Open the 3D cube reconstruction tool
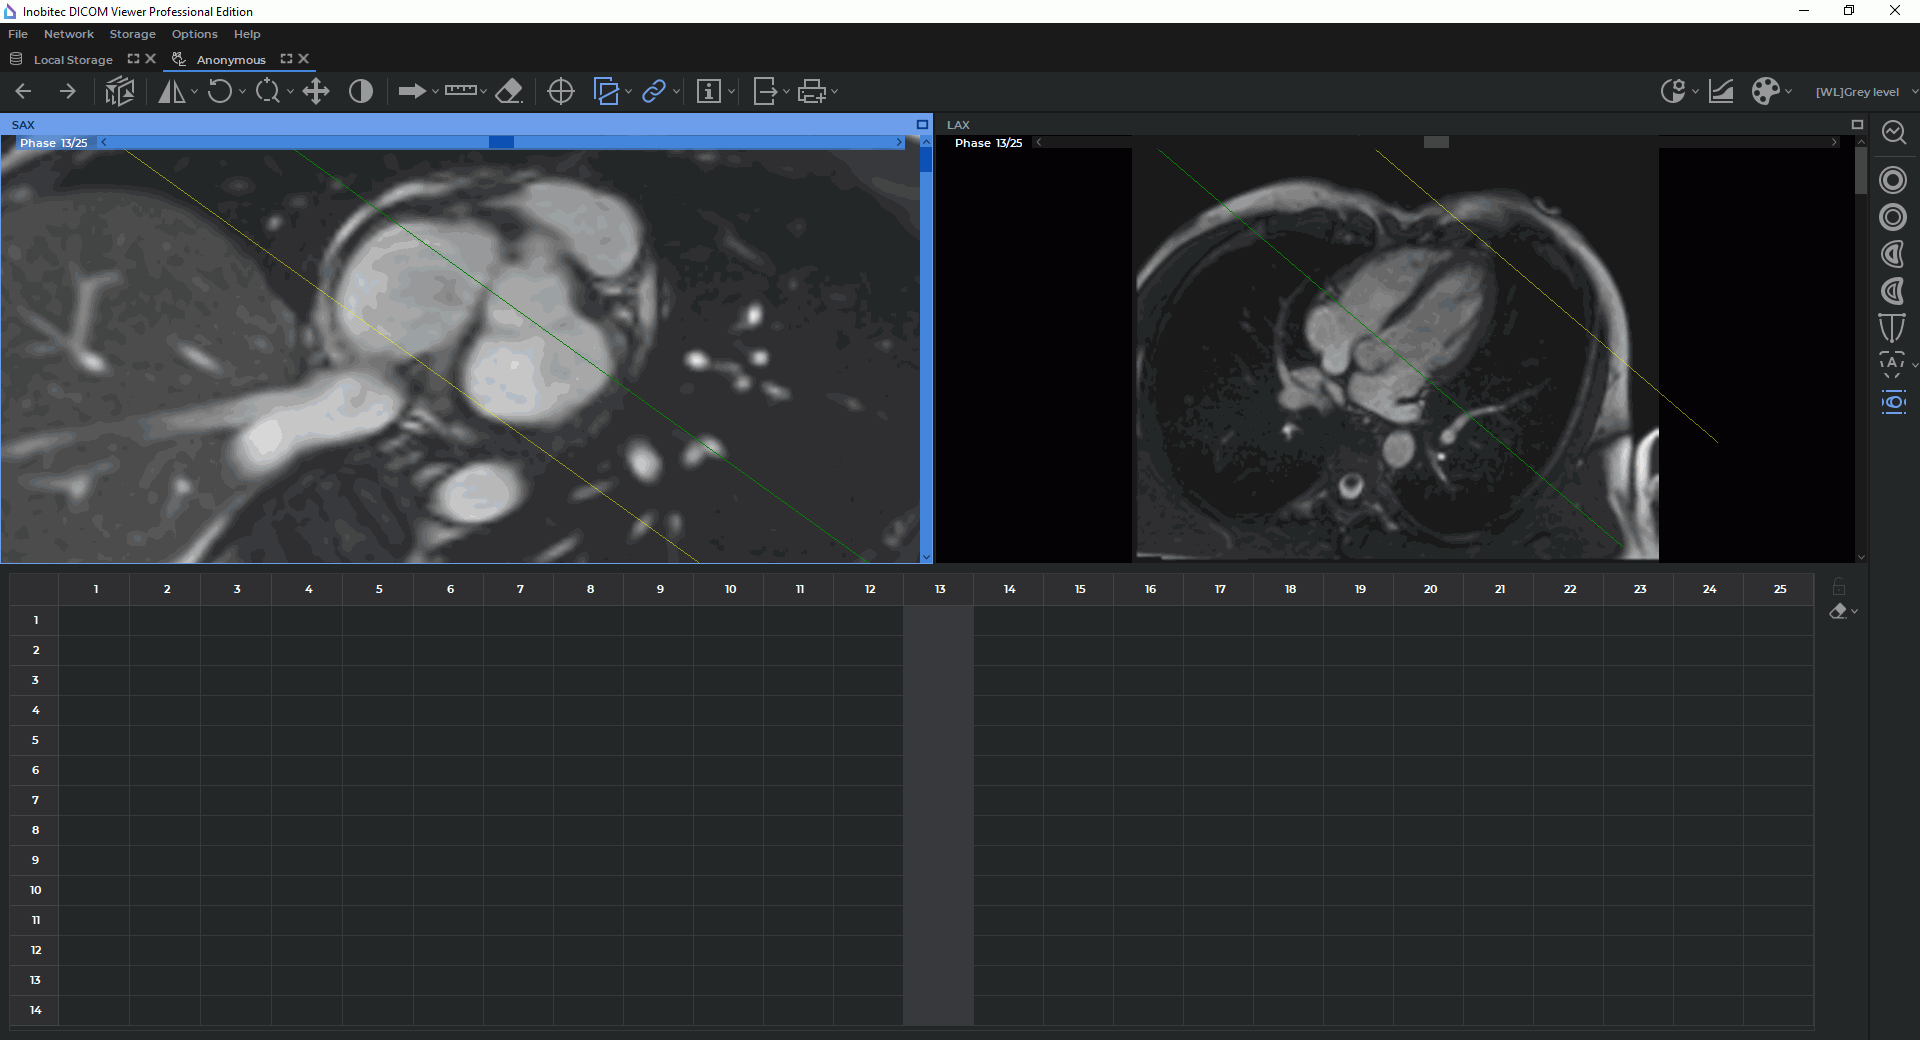 click(x=120, y=92)
